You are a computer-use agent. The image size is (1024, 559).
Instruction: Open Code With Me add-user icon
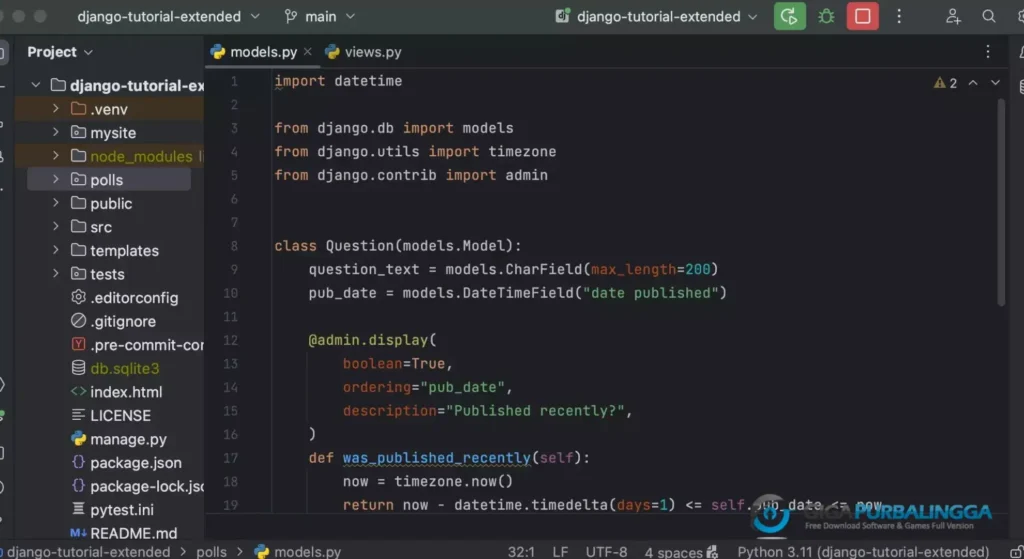953,16
